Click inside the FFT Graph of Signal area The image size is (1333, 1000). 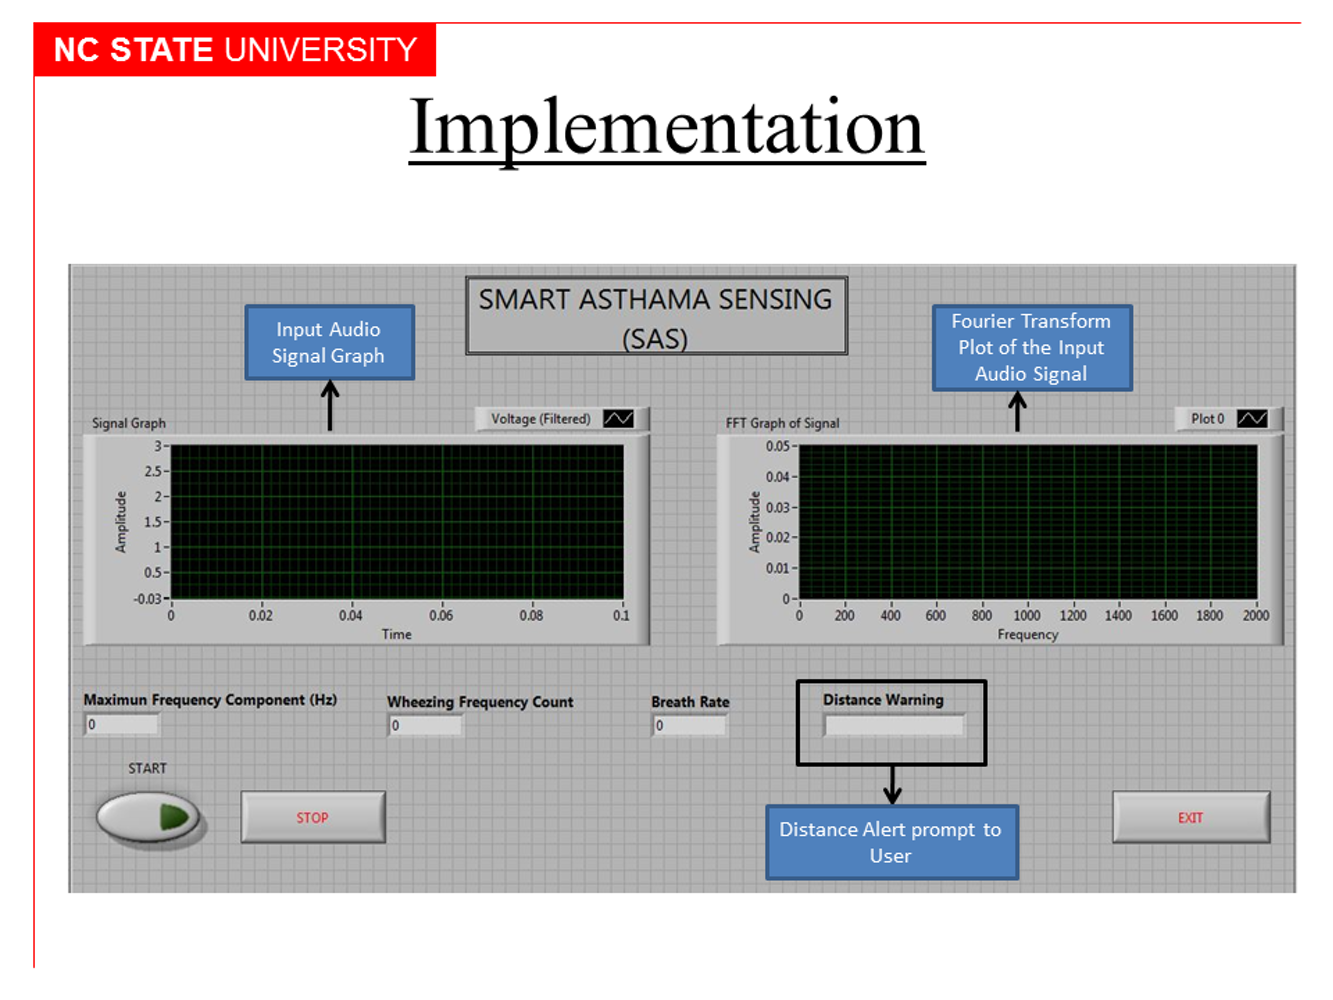coord(1025,520)
